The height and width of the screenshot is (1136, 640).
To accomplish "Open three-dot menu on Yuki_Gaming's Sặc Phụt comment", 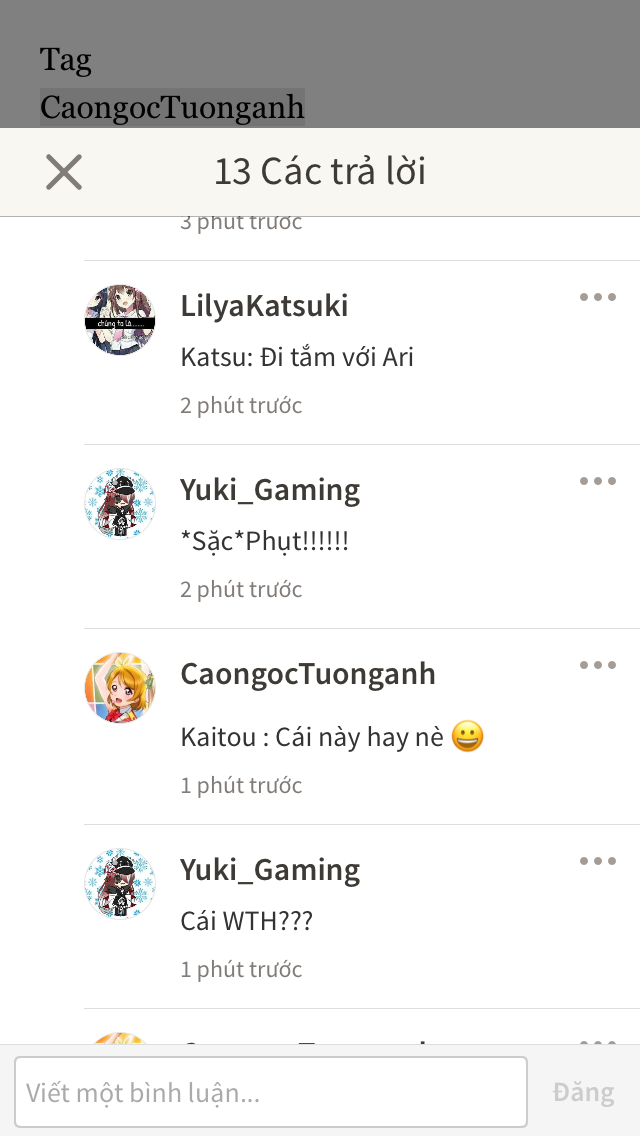I will point(597,480).
